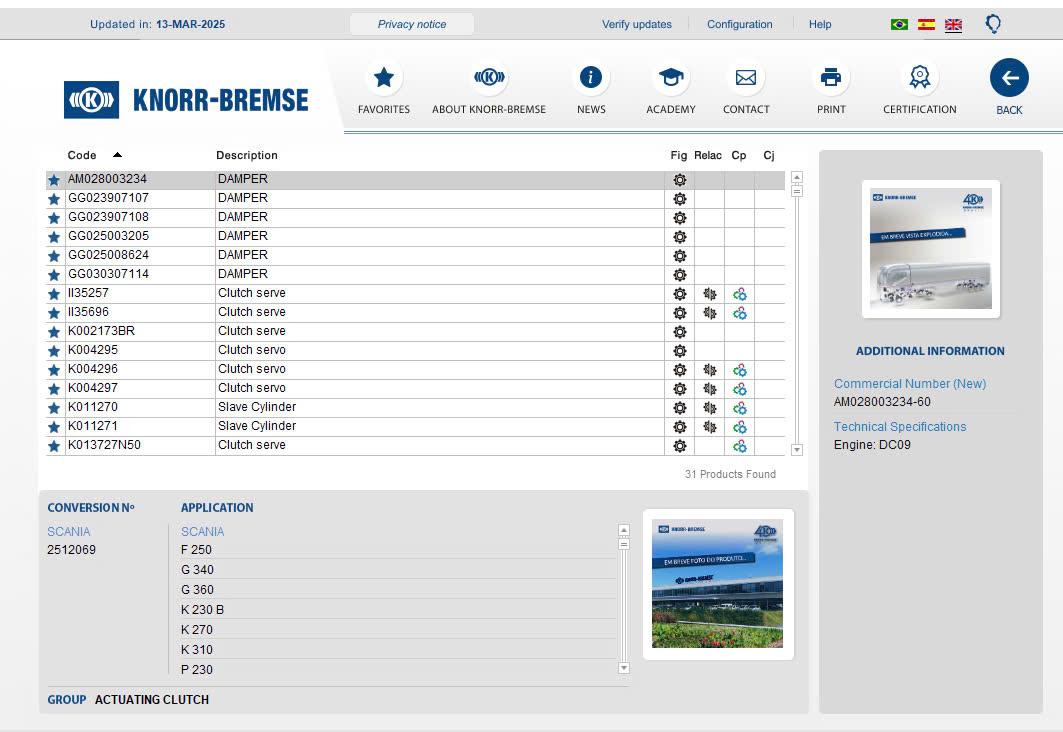Open the Favorites star icon

[x=384, y=77]
